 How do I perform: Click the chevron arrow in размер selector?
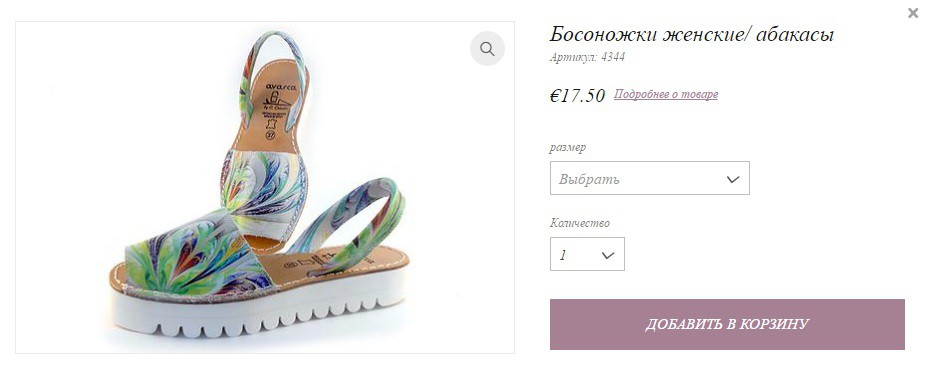click(x=732, y=179)
